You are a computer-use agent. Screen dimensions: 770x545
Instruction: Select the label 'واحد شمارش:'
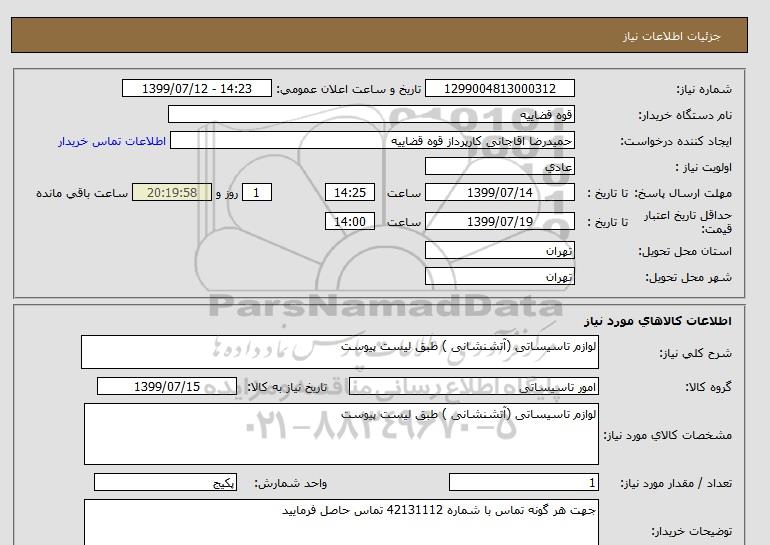(290, 484)
